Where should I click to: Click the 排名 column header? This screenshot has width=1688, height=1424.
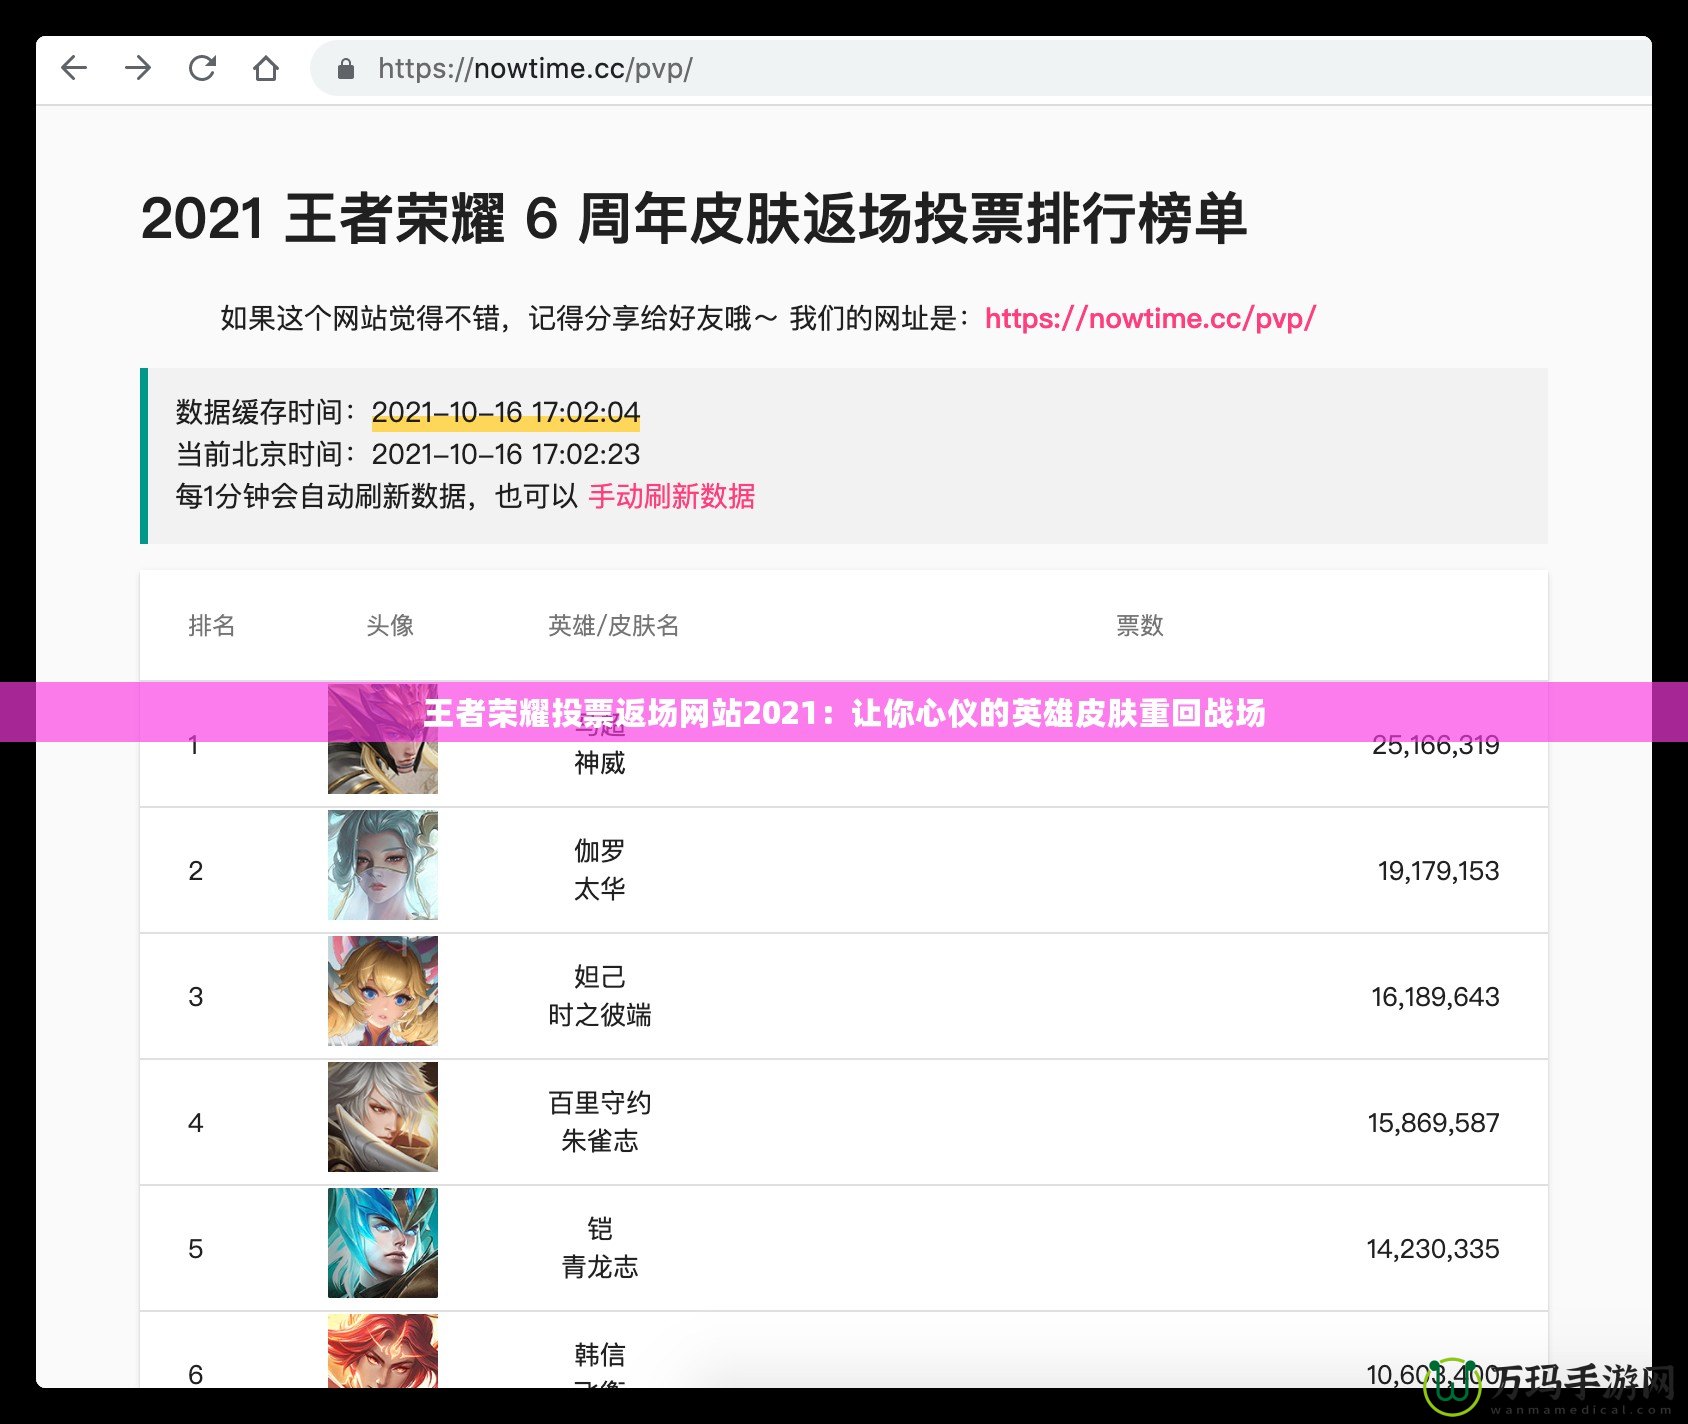(212, 626)
